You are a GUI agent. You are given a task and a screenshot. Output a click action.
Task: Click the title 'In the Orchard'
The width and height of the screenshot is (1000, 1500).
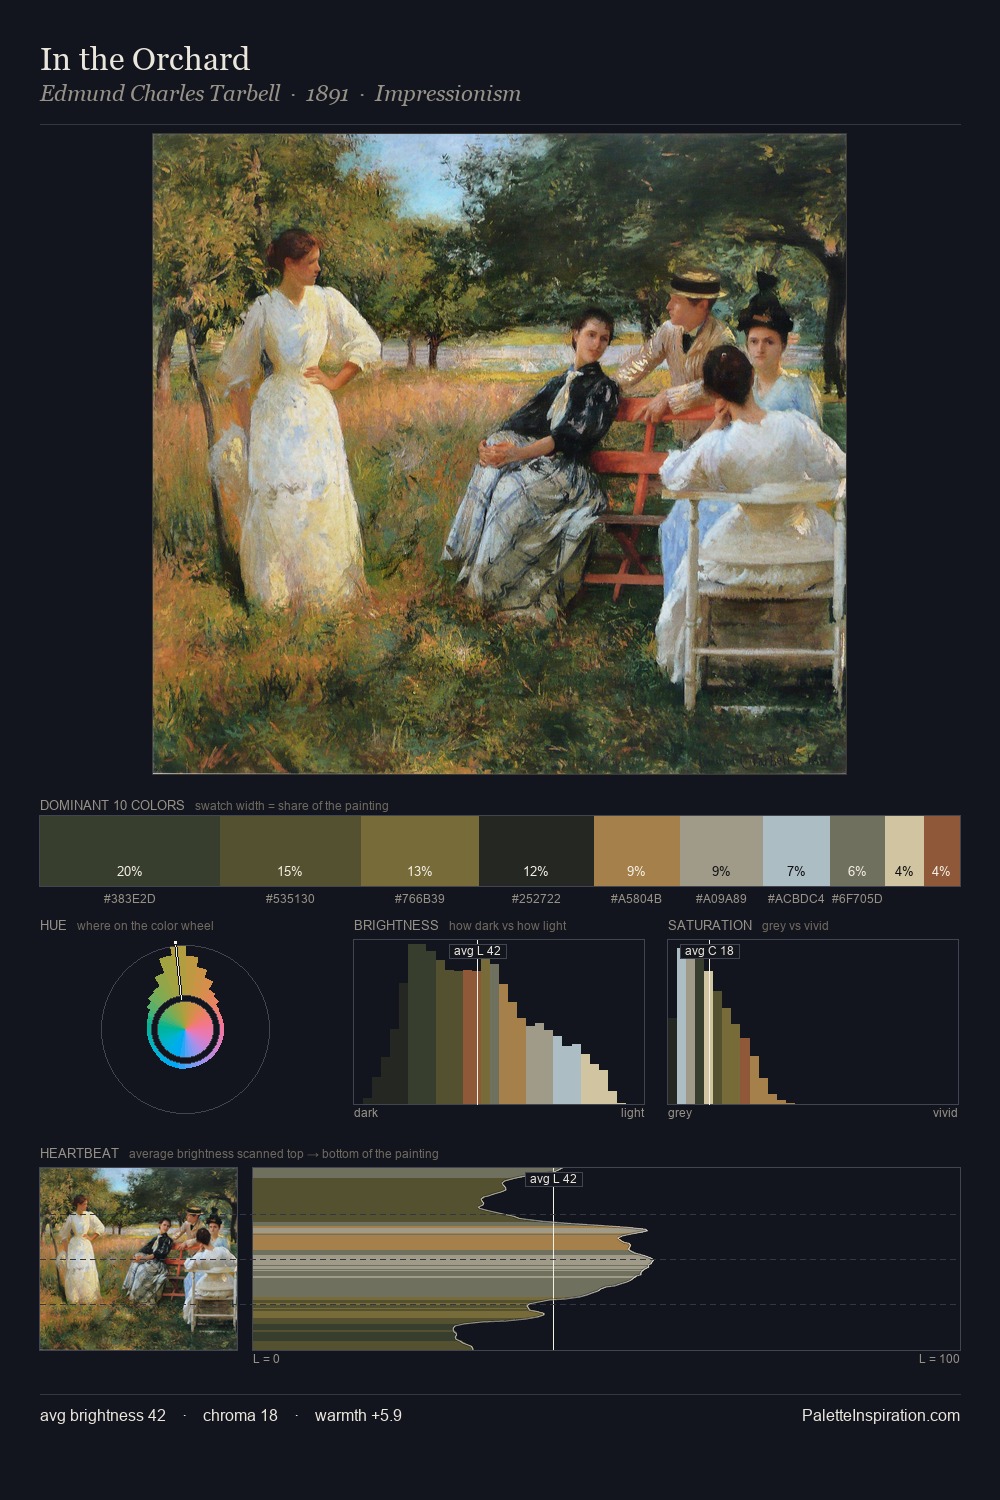(x=145, y=60)
